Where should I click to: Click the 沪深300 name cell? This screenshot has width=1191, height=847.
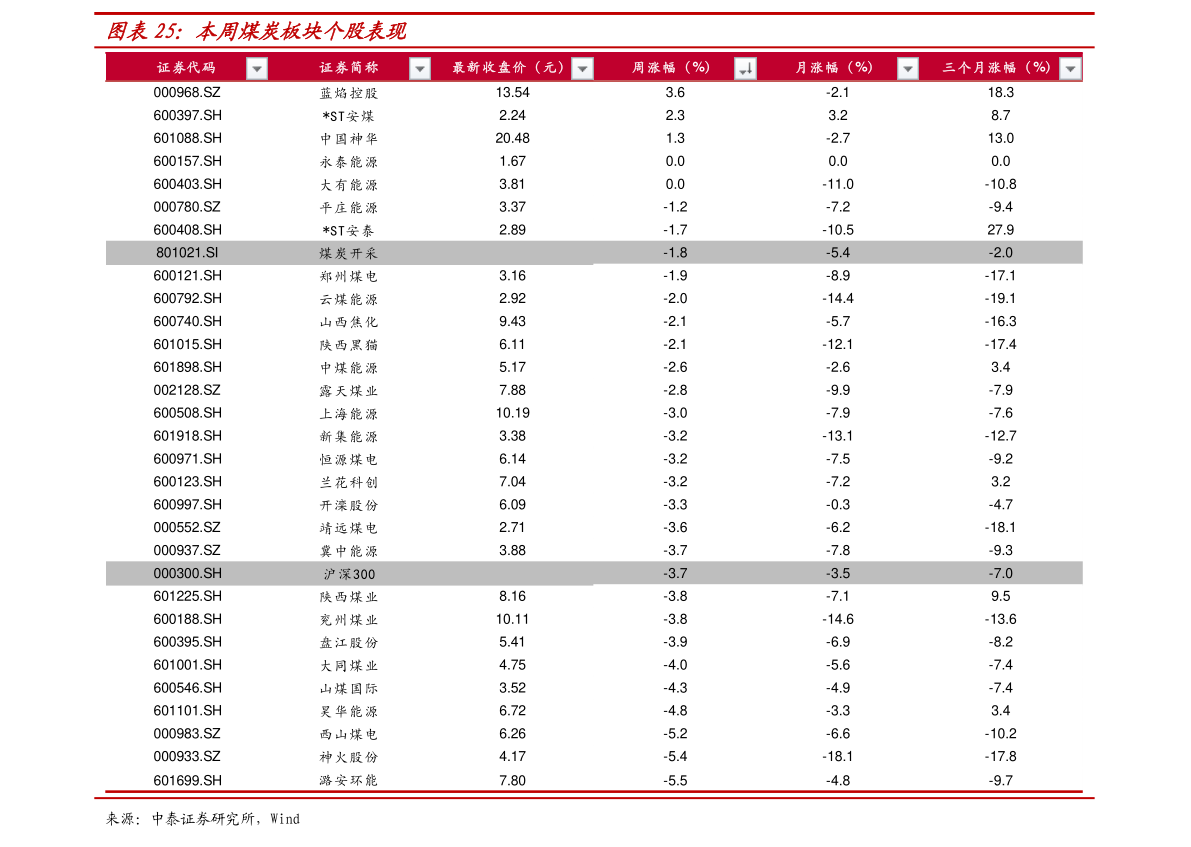click(349, 574)
